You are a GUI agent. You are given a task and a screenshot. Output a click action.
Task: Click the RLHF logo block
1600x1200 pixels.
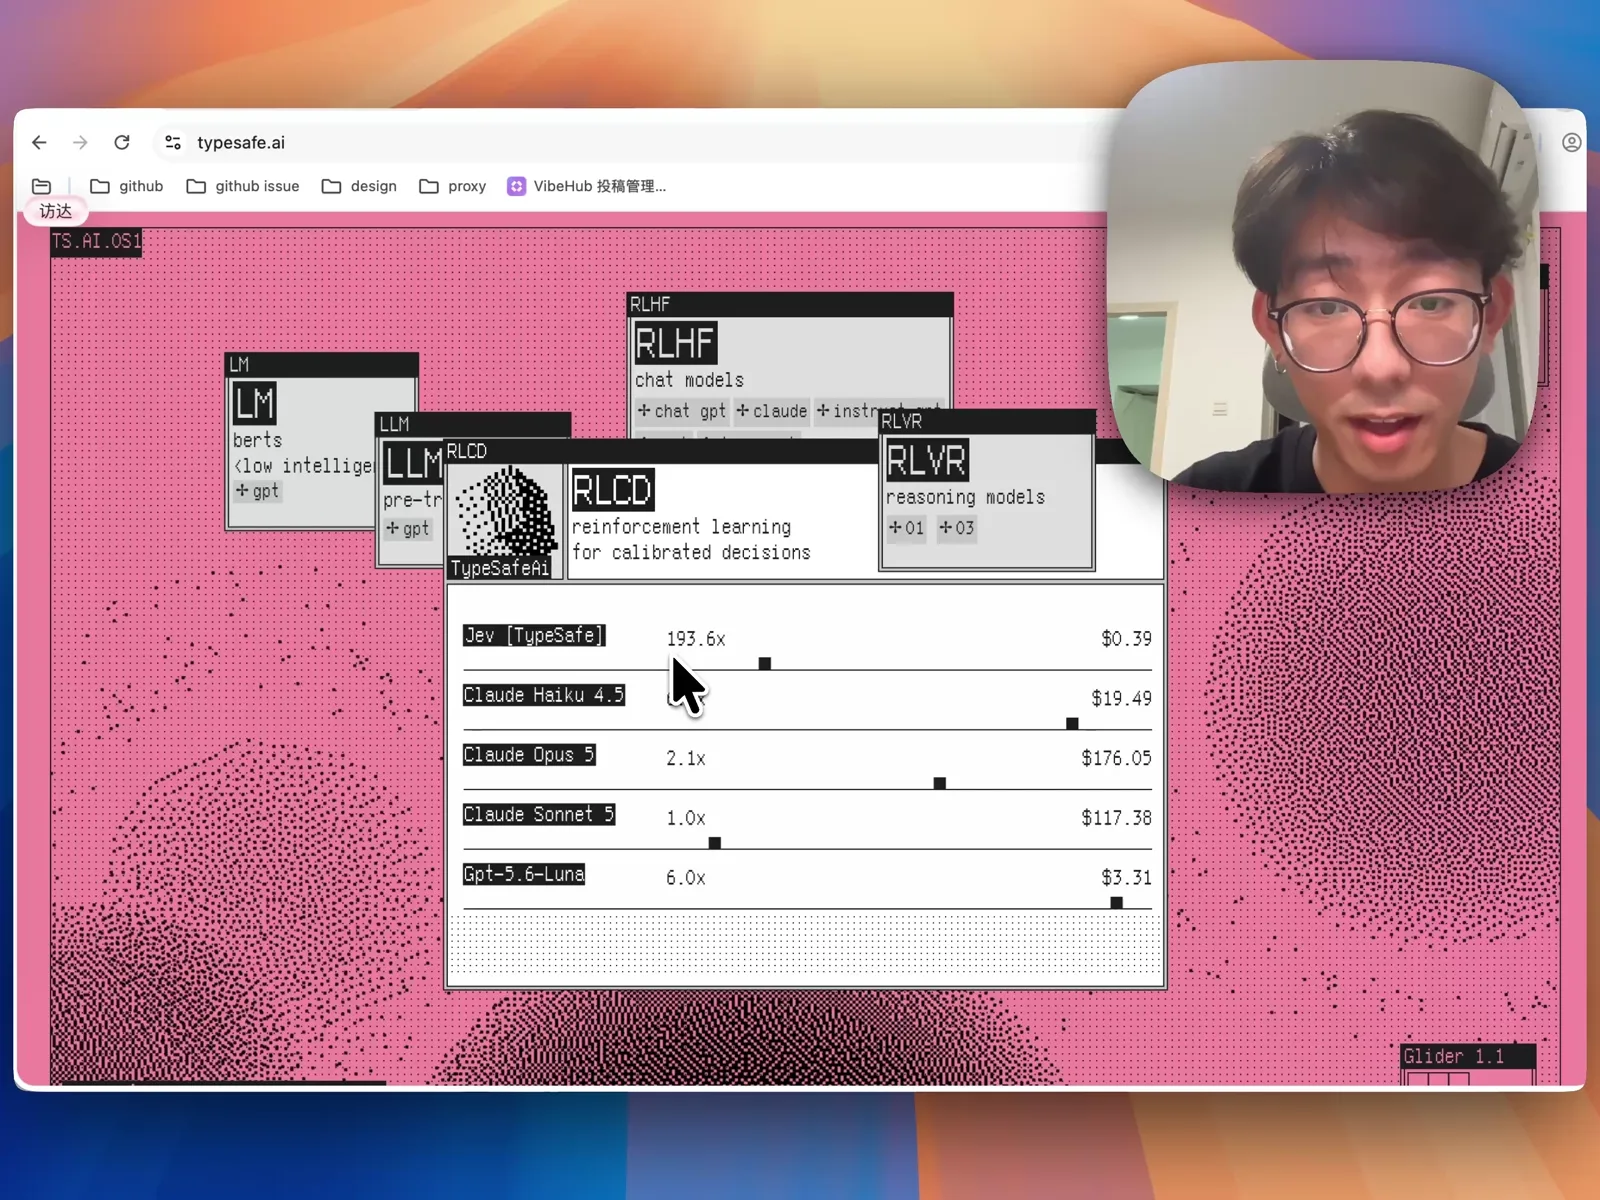pyautogui.click(x=676, y=343)
